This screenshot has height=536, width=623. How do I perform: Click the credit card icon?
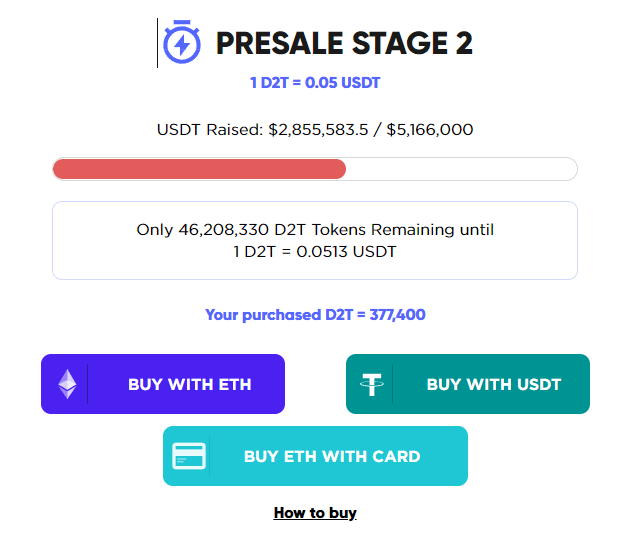coord(189,456)
